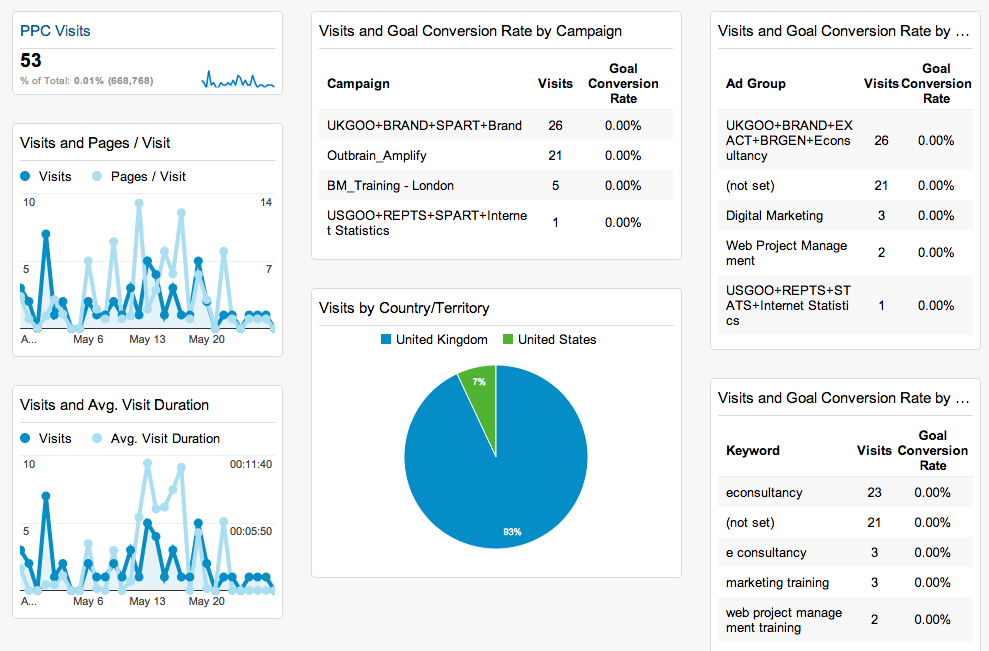
Task: Click the Keyword column header
Action: pos(752,451)
